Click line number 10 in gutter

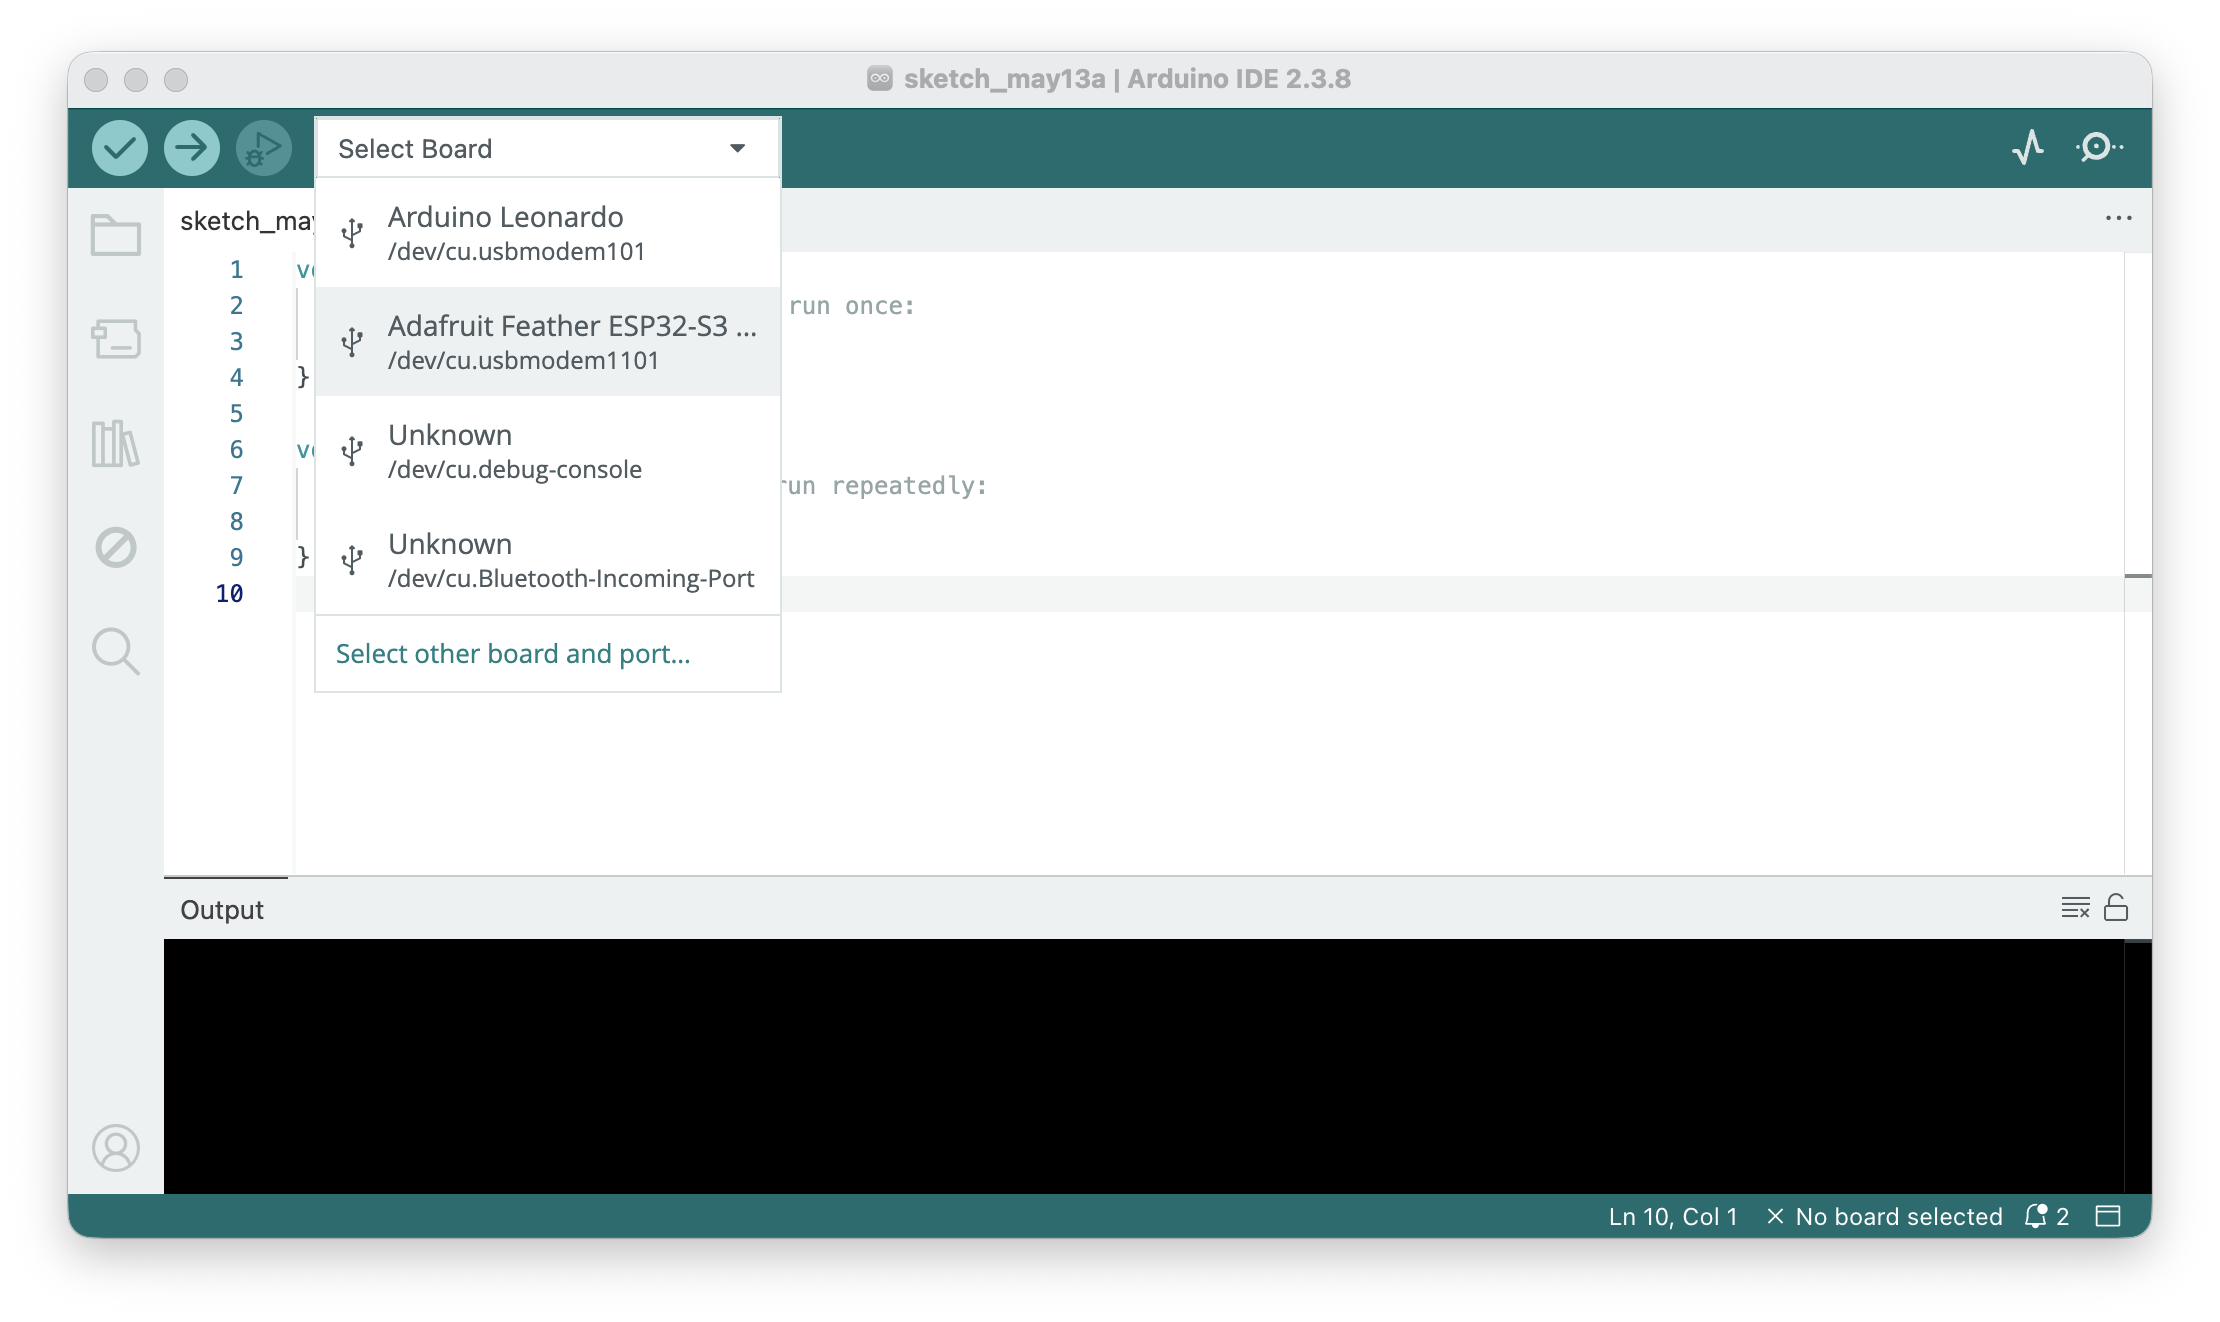tap(230, 594)
